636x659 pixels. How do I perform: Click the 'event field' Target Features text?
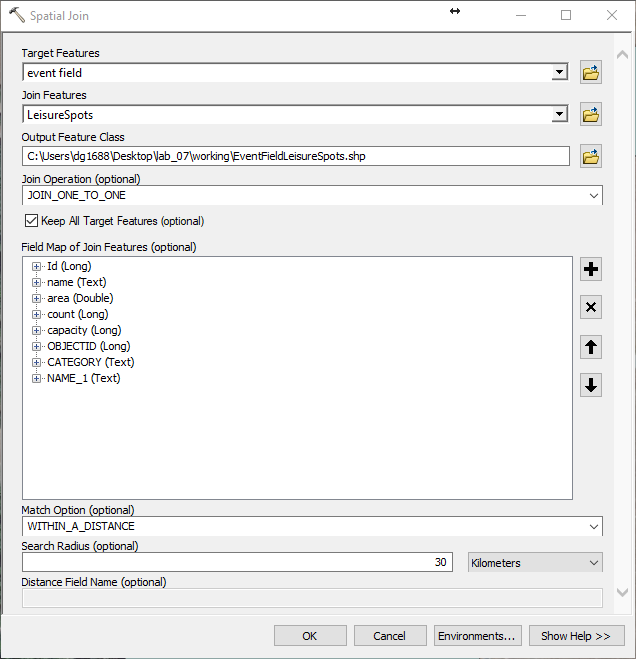tap(55, 73)
